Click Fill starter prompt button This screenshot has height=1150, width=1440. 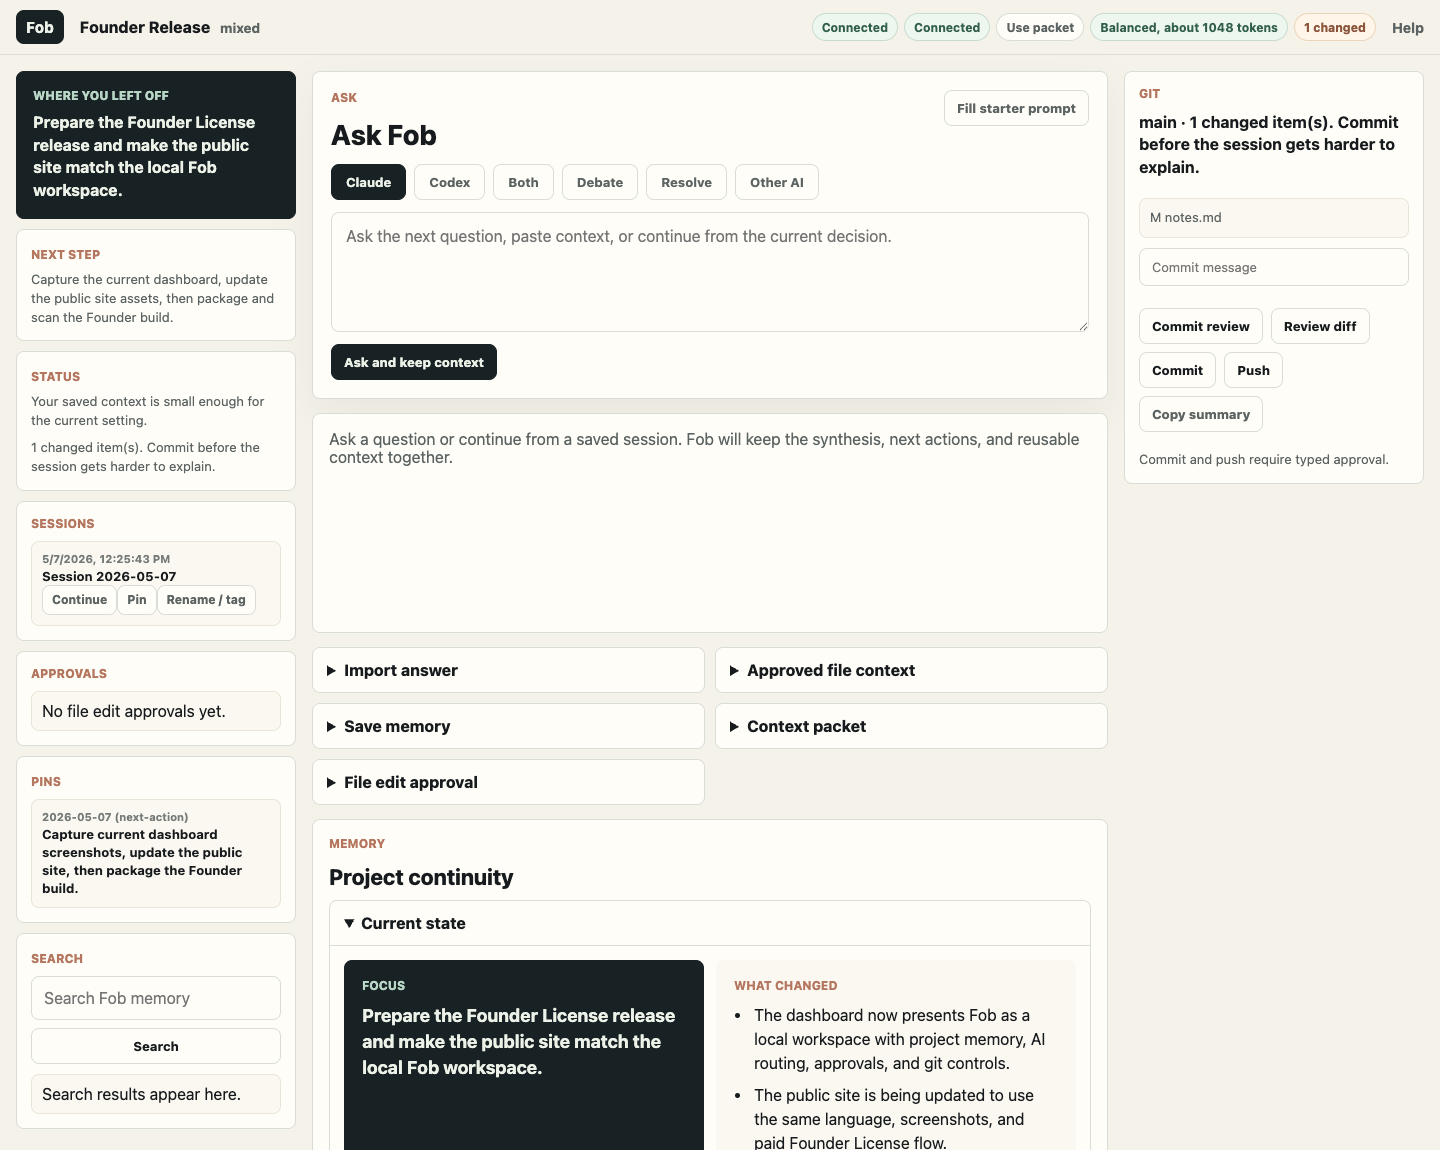[1016, 108]
